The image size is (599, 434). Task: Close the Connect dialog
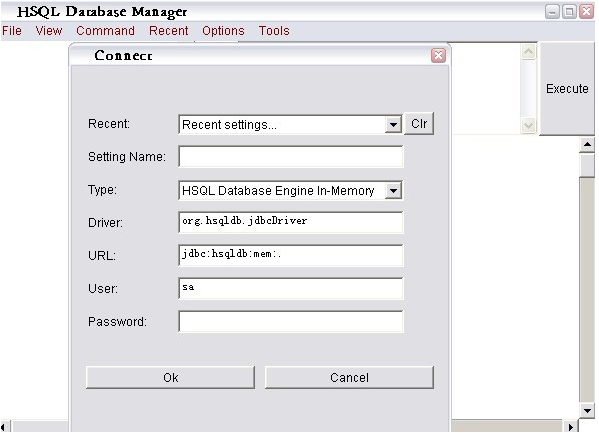(x=438, y=56)
